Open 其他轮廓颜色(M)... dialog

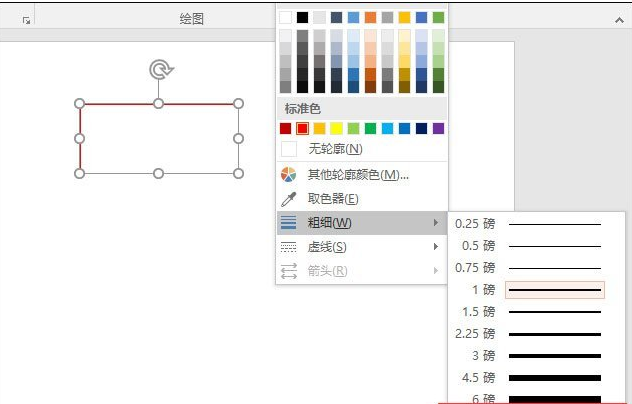click(x=358, y=174)
